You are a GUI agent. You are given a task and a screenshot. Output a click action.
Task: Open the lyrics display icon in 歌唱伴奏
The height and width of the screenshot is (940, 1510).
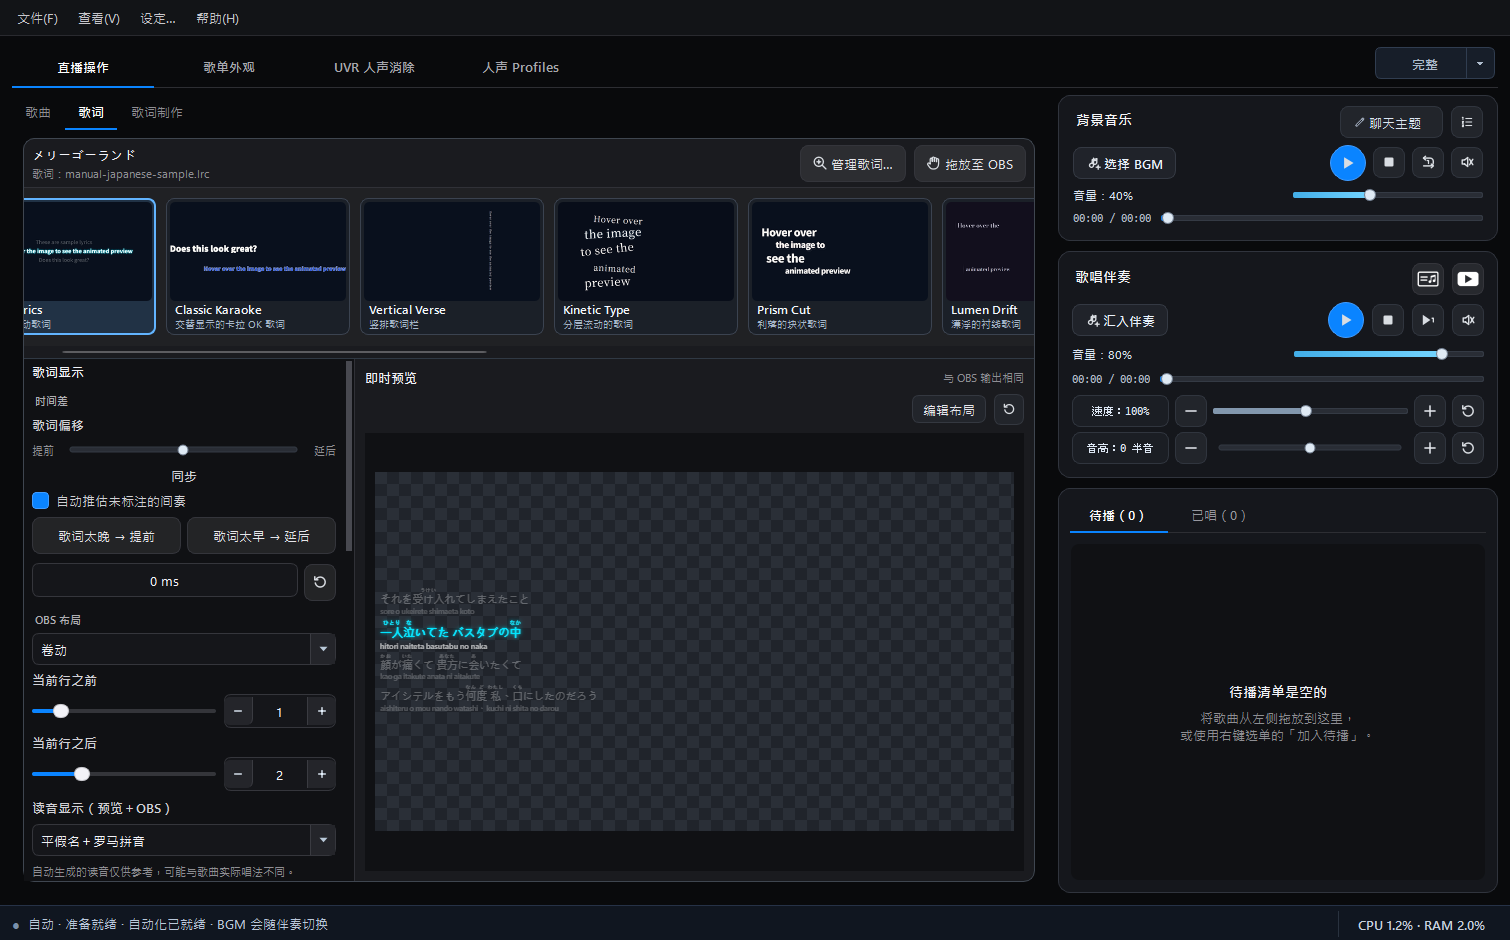1428,279
